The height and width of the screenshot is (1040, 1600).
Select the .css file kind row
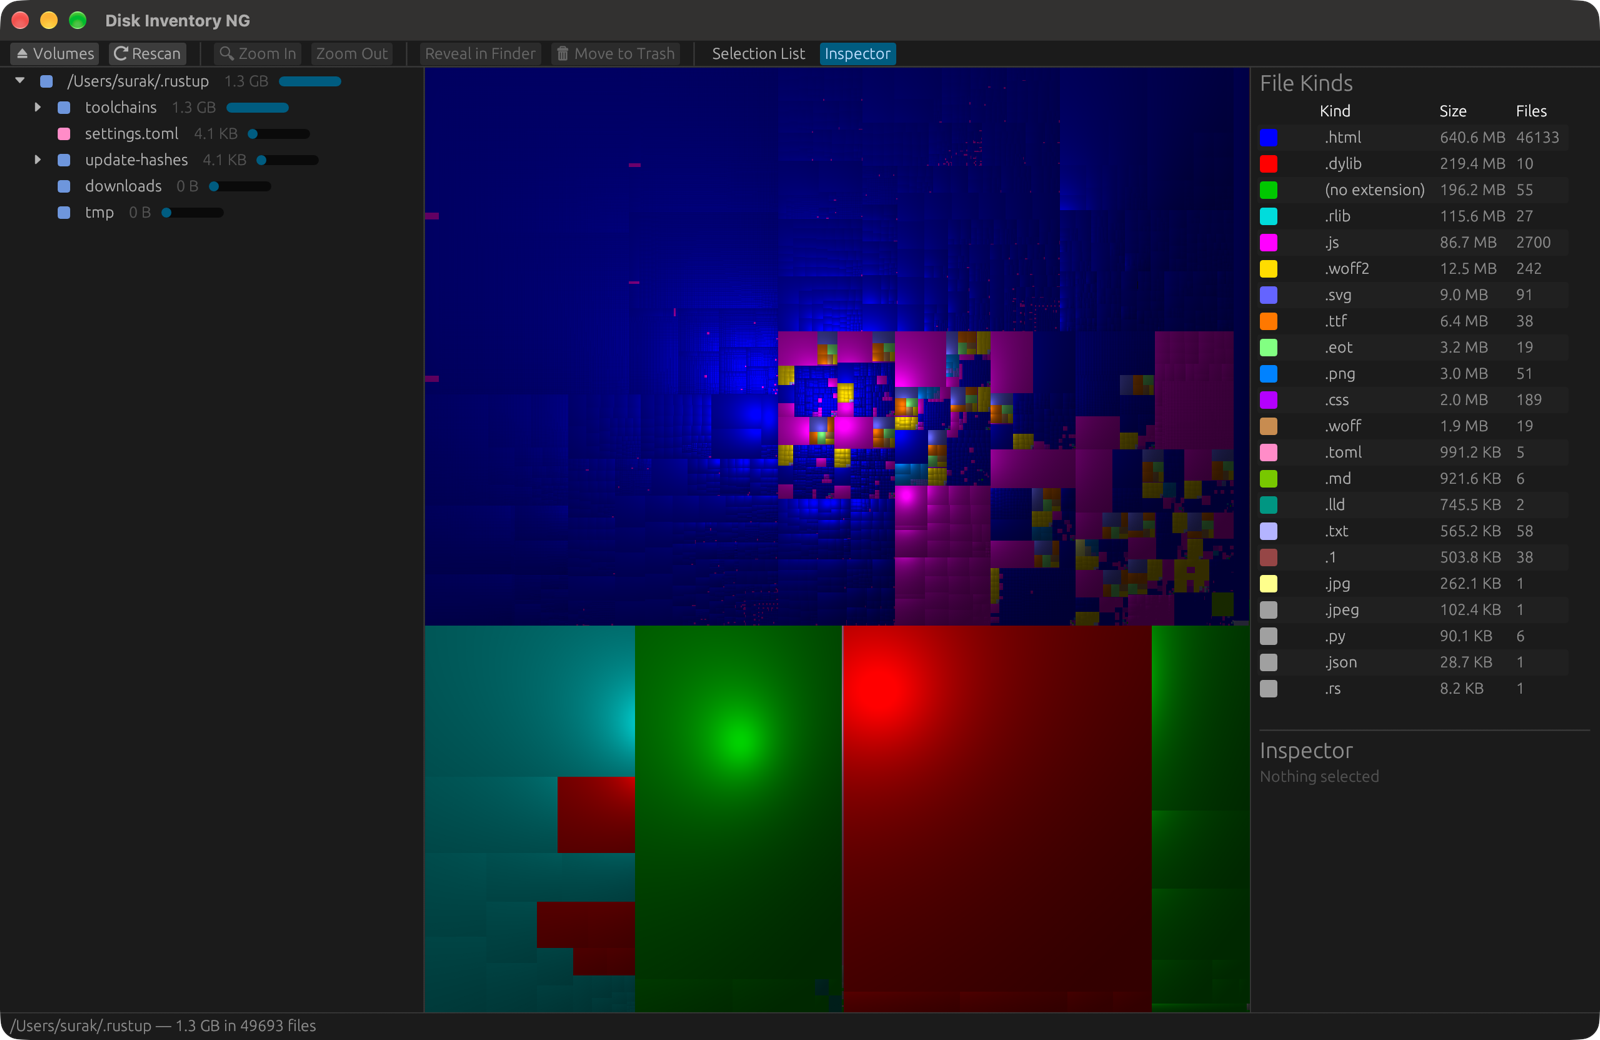tap(1414, 400)
